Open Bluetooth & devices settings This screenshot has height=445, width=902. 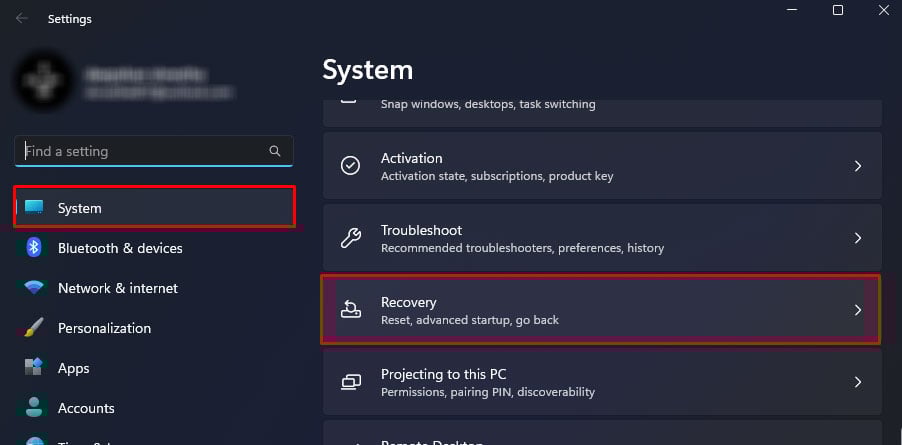[120, 248]
